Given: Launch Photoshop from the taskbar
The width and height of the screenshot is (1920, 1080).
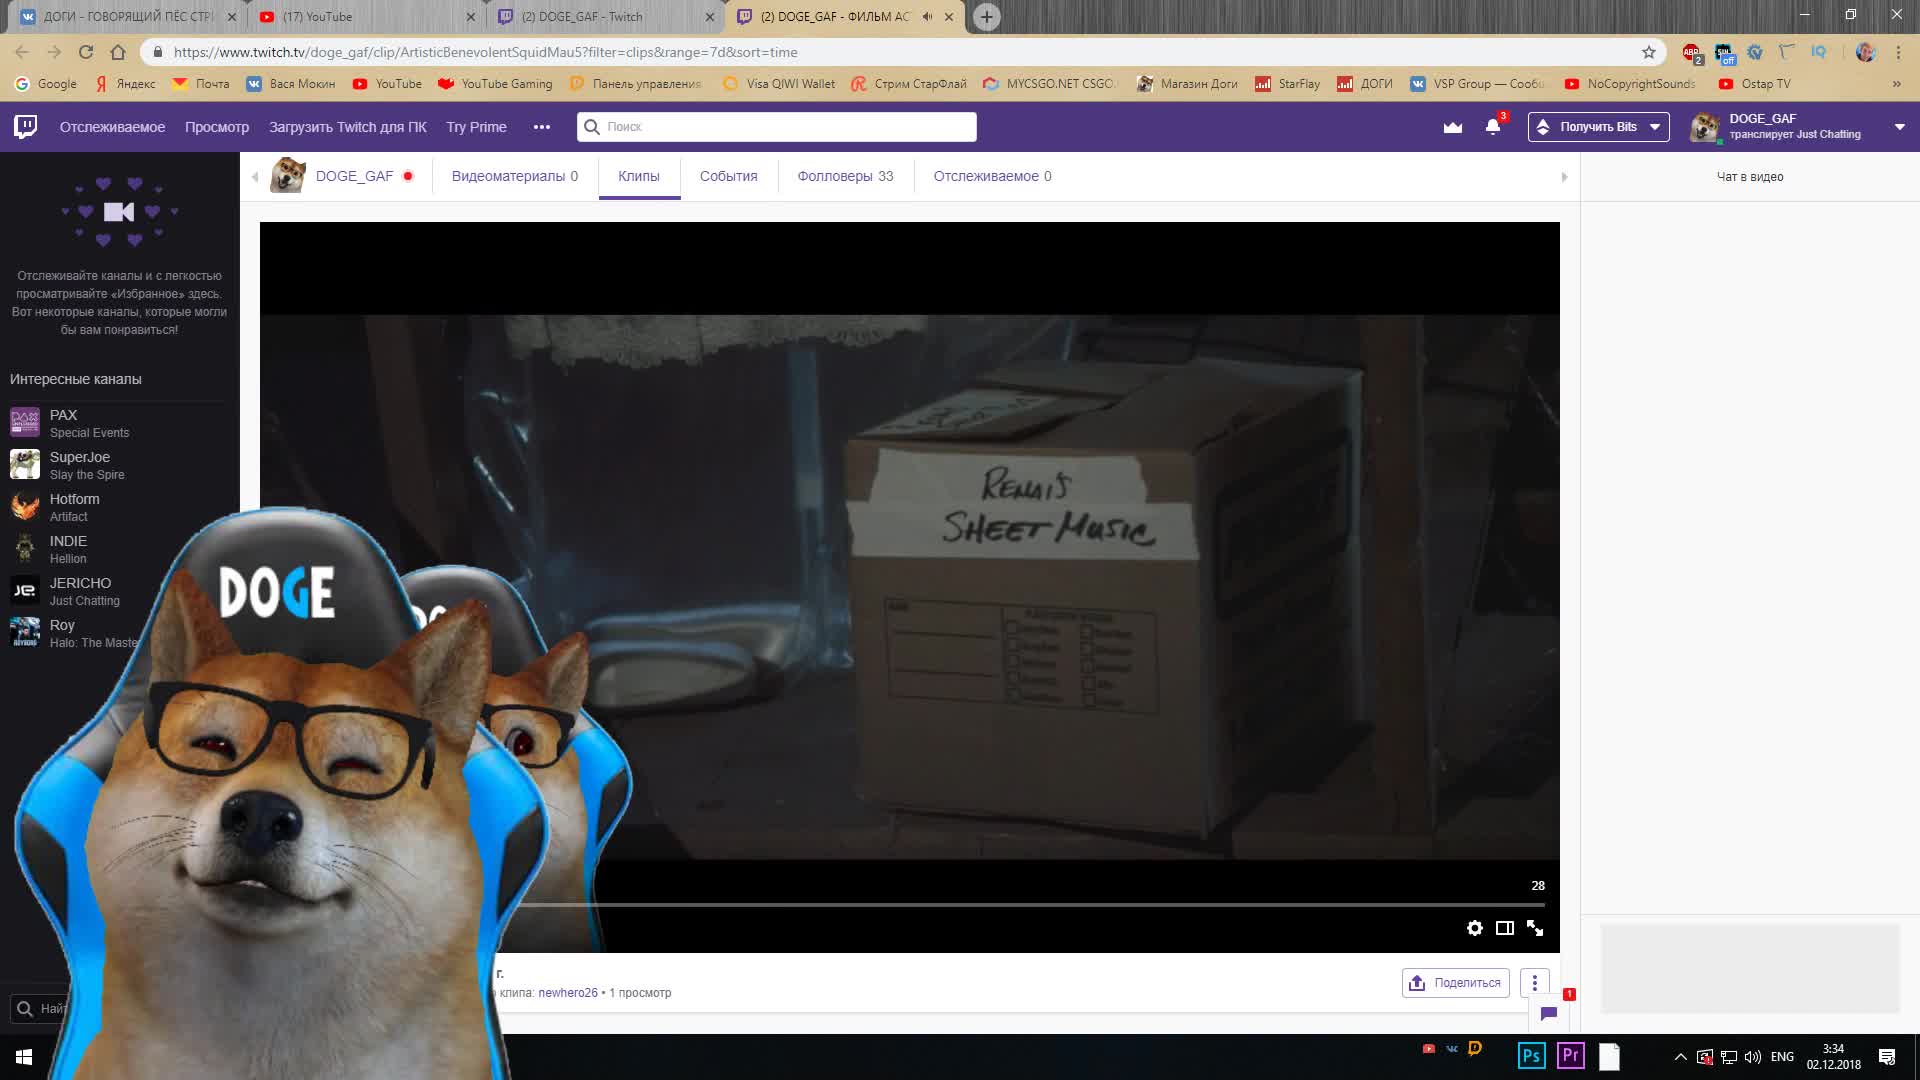Looking at the screenshot, I should [x=1531, y=1056].
